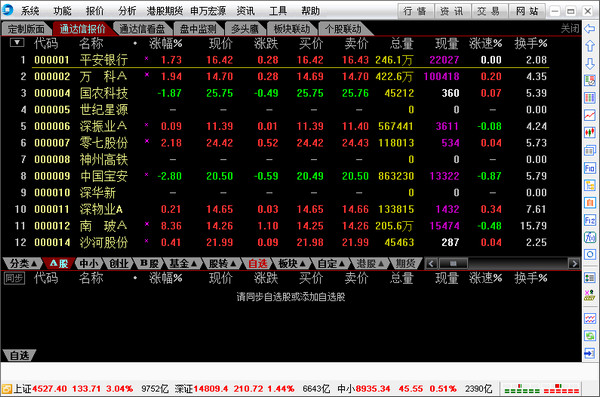Viewport: 600px width, 397px height.
Task: Click the multi-line wave chart sidebar icon
Action: click(590, 319)
